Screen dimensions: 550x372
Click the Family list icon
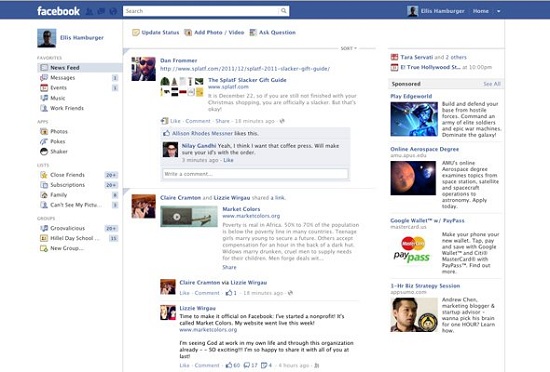[x=44, y=195]
